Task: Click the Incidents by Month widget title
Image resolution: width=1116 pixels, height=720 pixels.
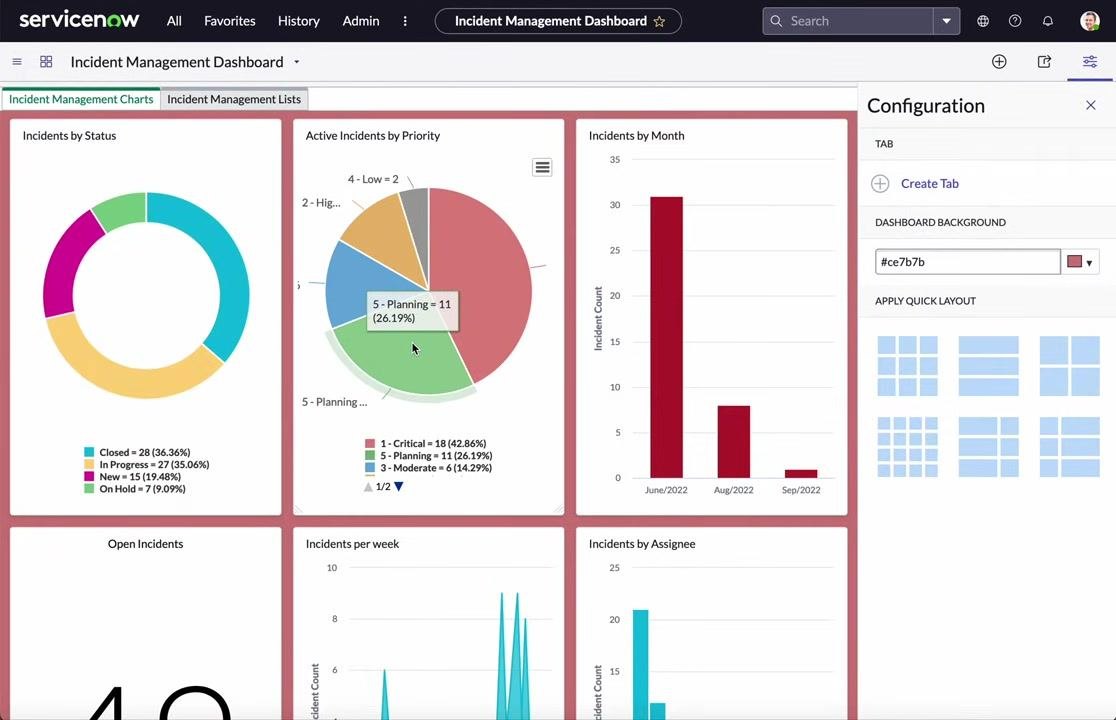Action: 636,135
